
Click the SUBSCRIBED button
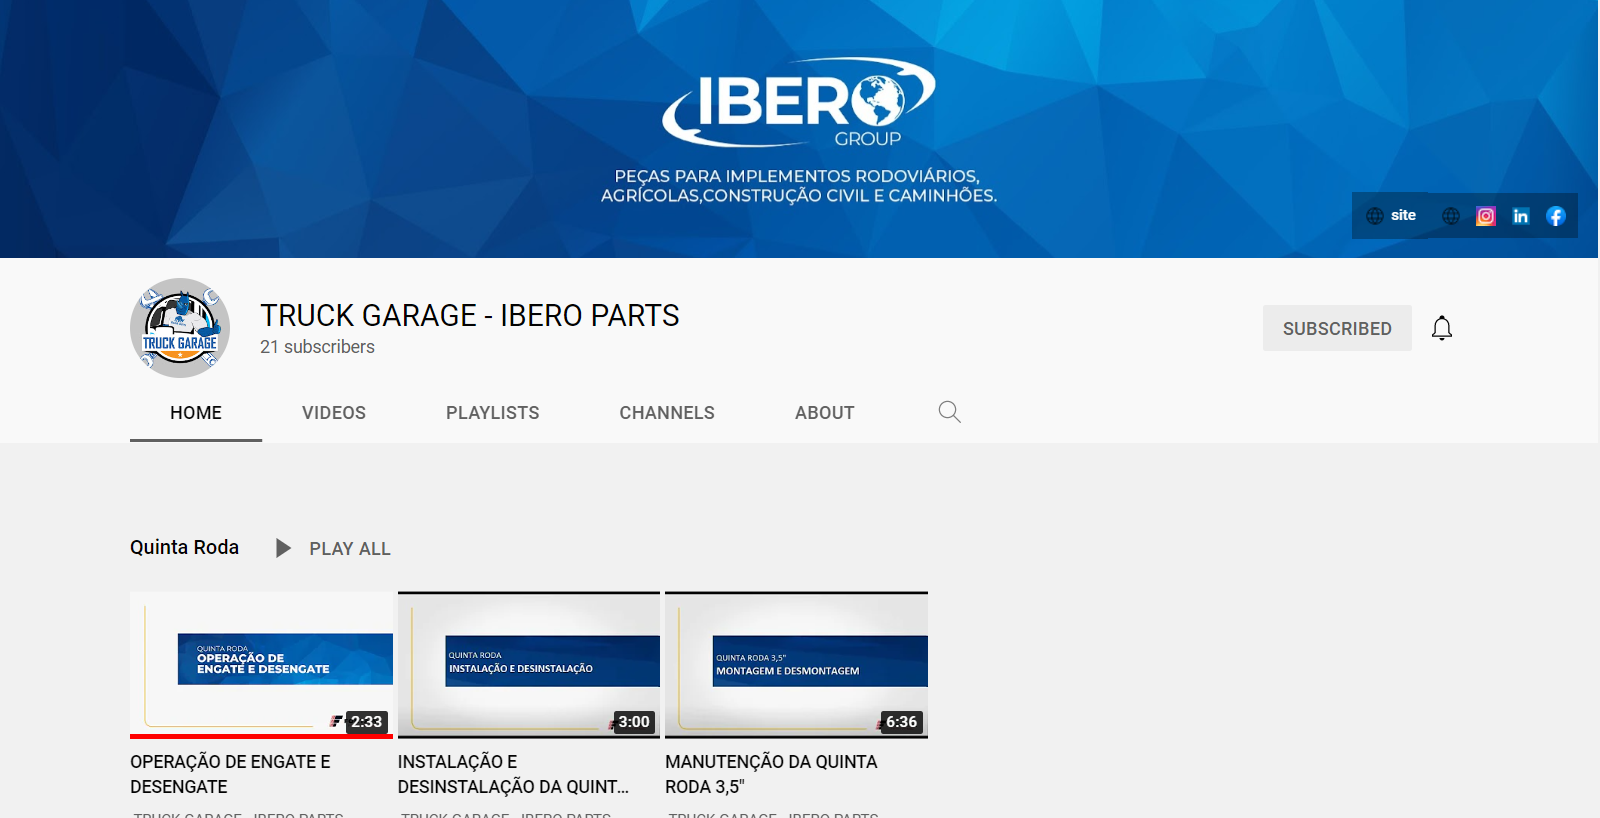(1337, 328)
